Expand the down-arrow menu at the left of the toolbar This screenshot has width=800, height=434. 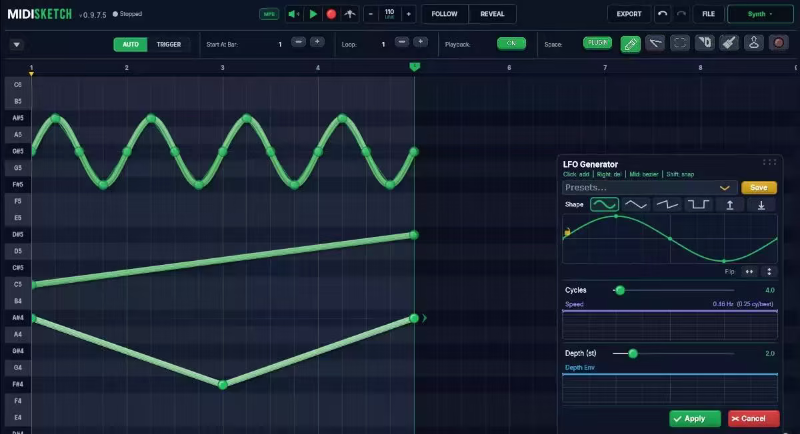17,45
